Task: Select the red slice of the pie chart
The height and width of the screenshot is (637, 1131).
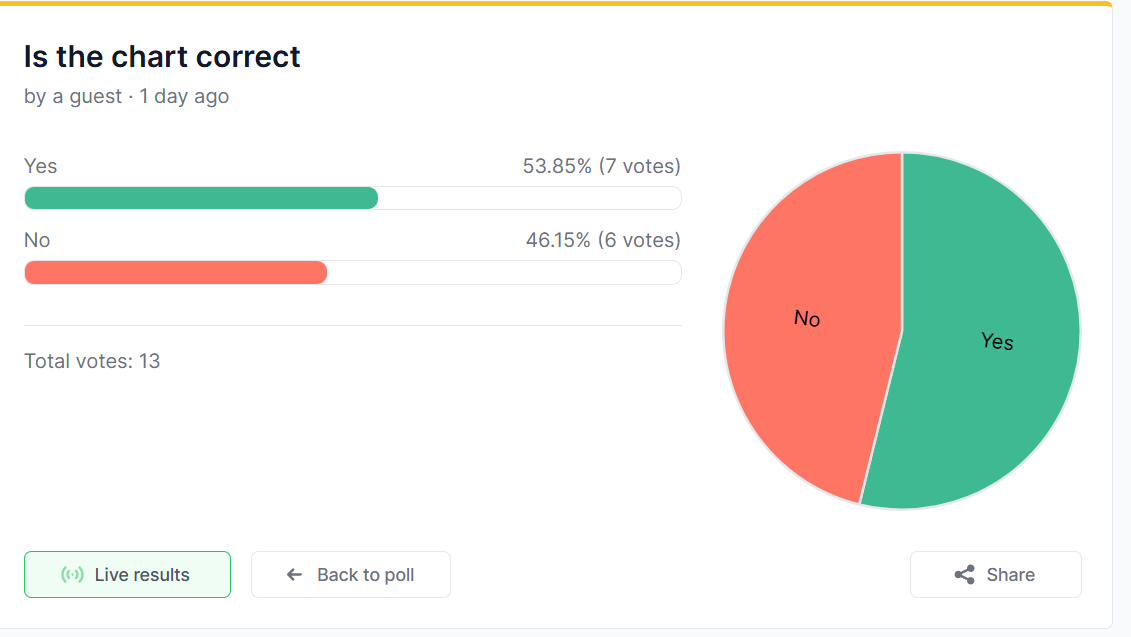Action: pos(800,380)
